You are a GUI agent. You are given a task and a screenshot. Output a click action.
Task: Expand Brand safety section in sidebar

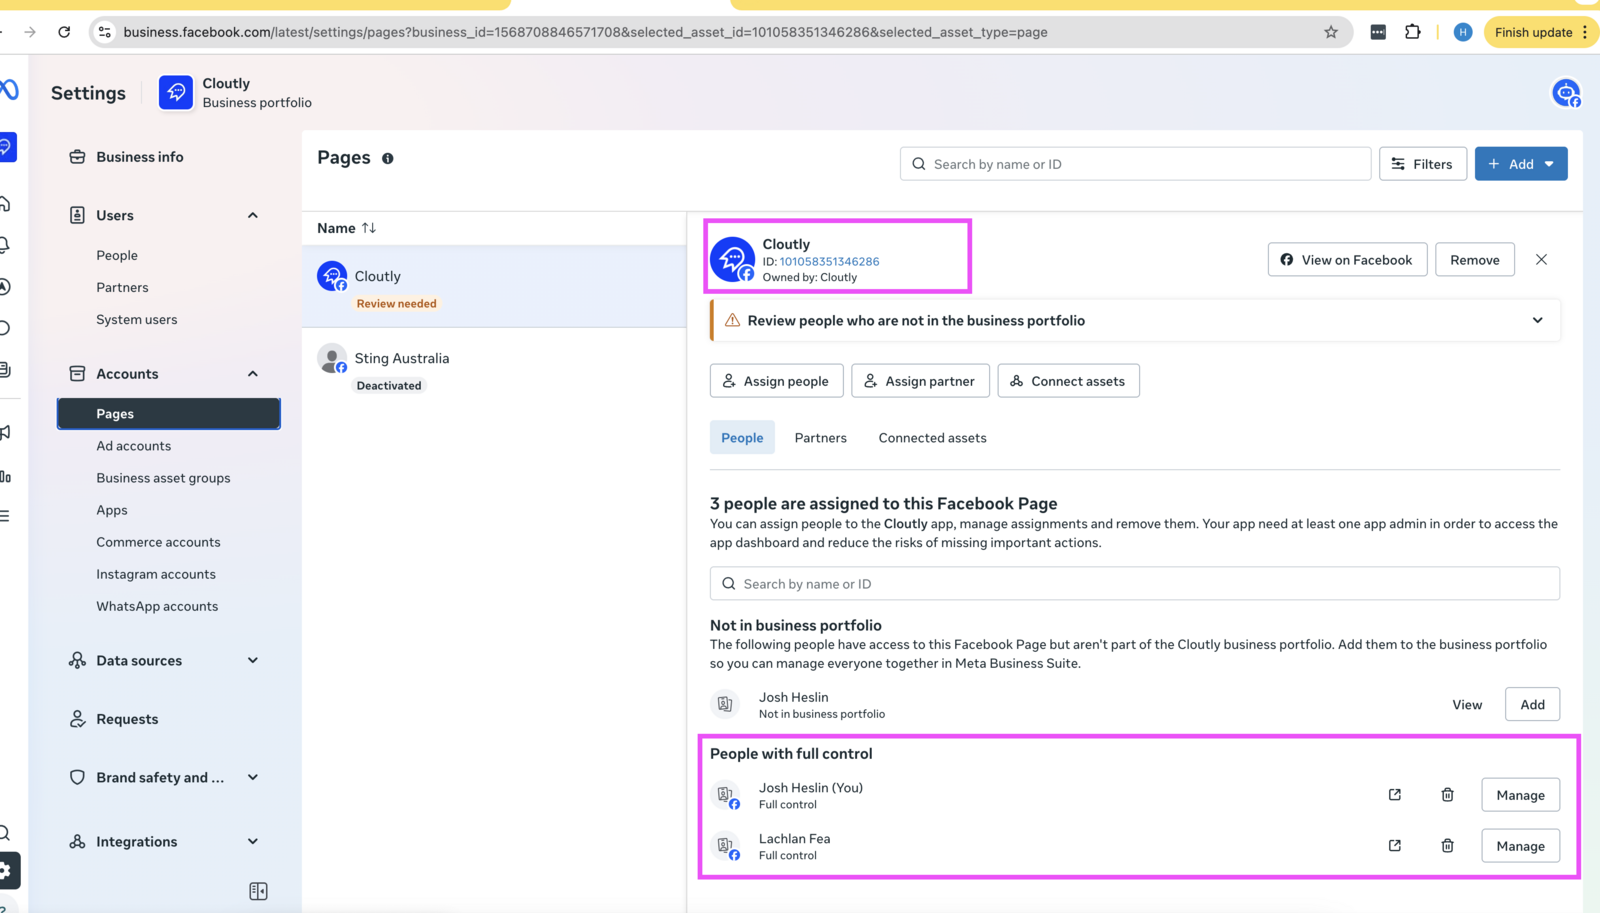pyautogui.click(x=253, y=777)
